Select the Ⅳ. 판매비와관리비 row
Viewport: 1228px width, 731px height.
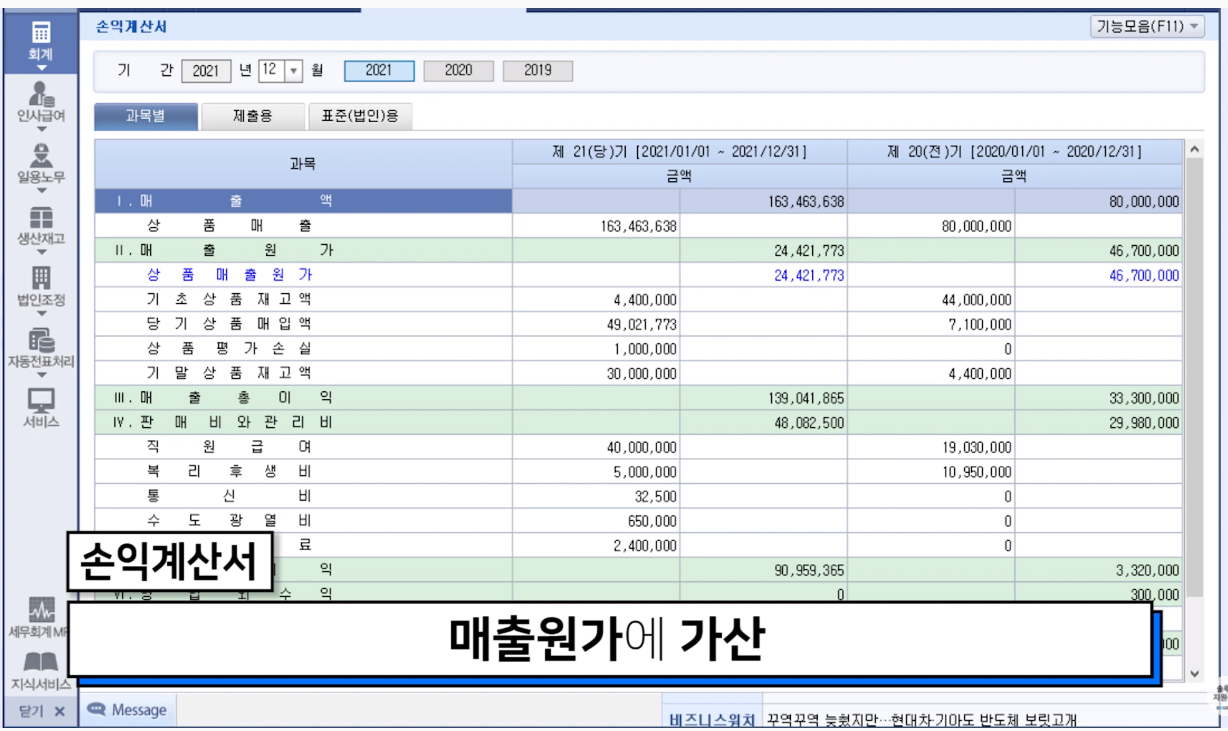click(638, 422)
